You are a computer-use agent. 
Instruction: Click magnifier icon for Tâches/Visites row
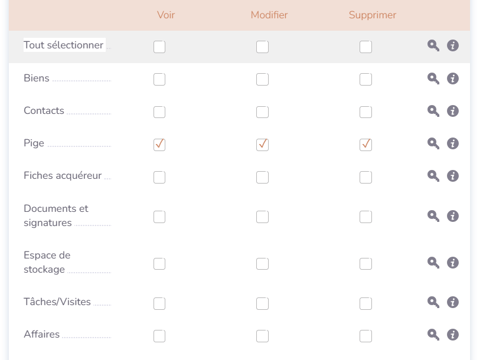(x=433, y=302)
